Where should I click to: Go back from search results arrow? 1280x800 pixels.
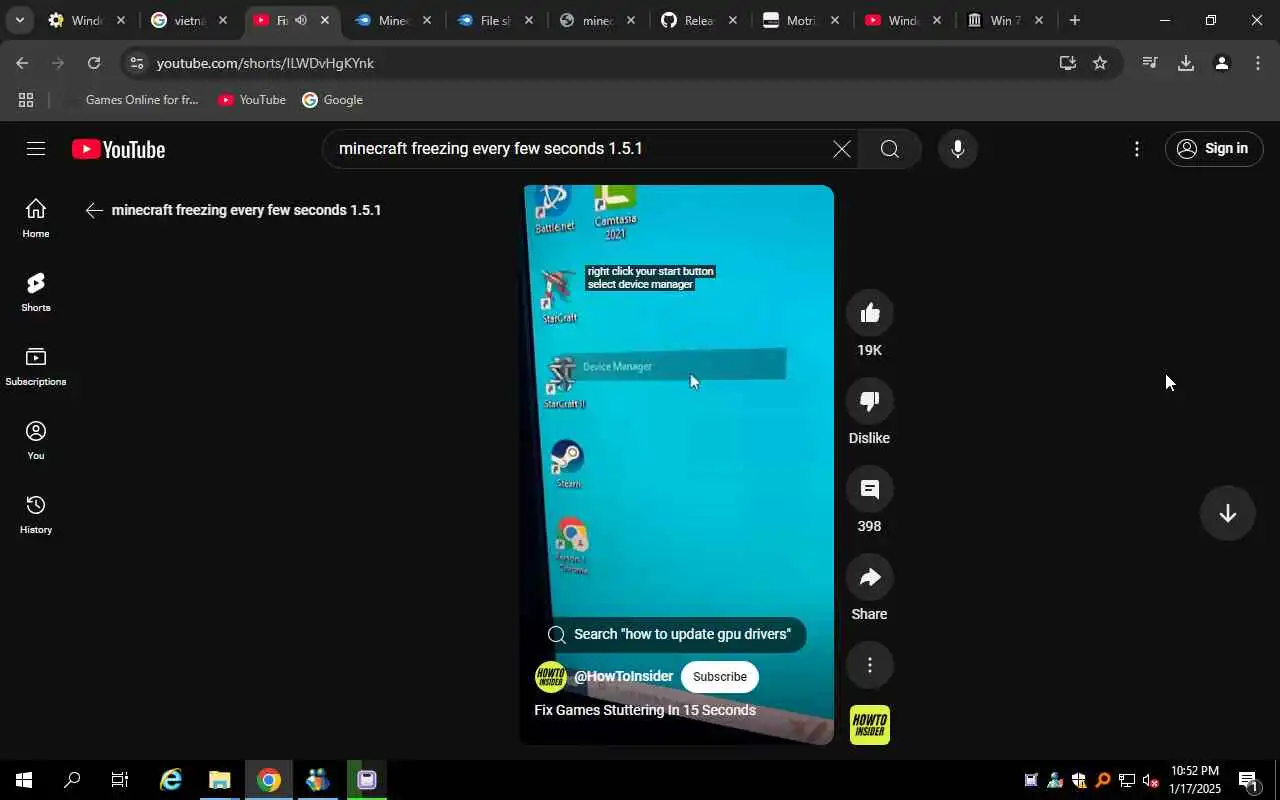pos(94,210)
